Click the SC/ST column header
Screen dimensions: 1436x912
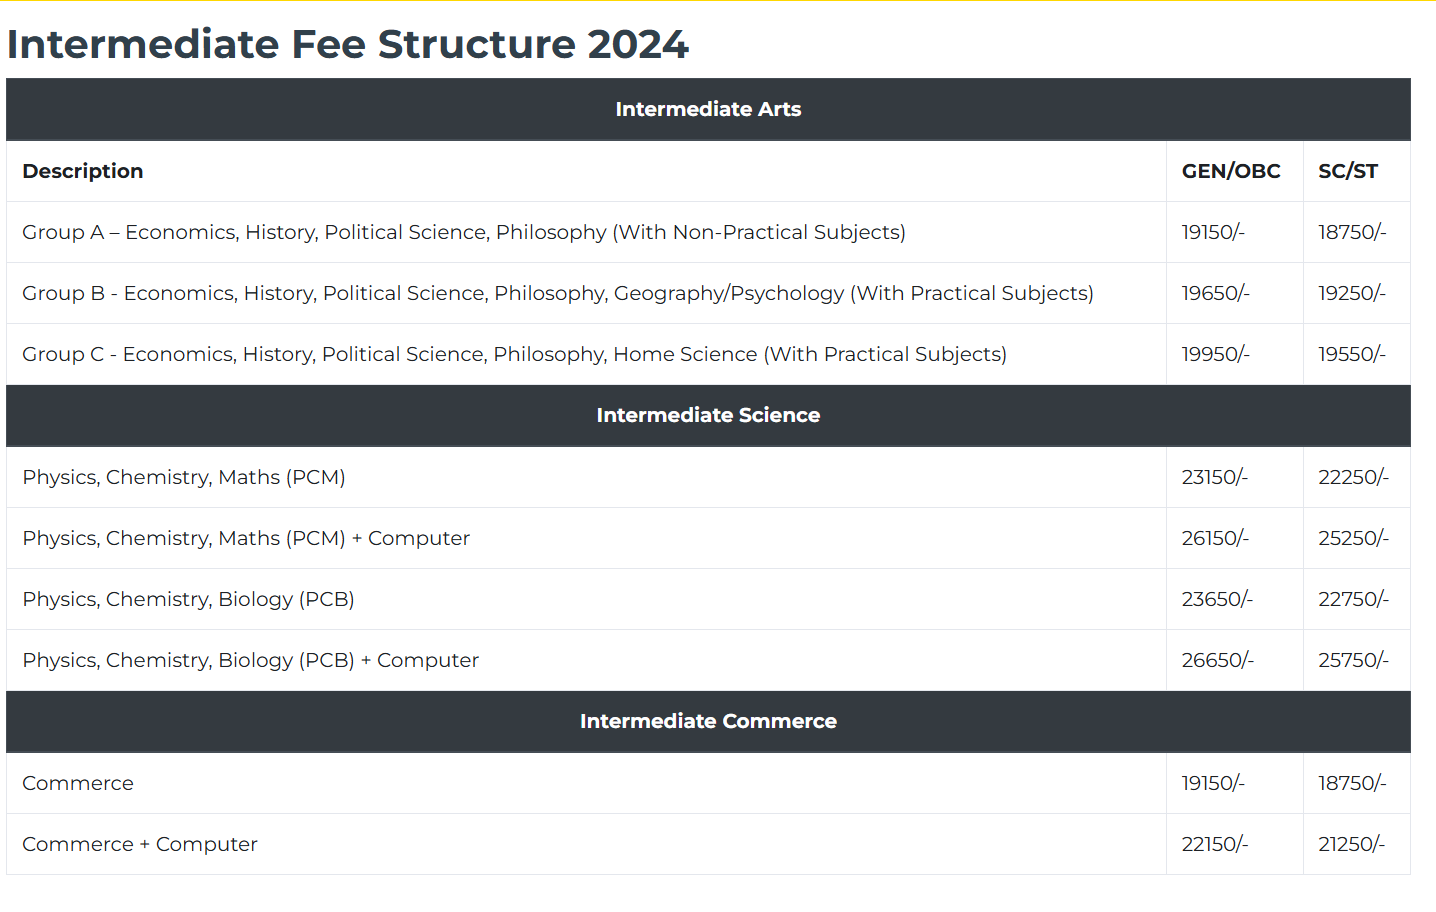[x=1347, y=171]
